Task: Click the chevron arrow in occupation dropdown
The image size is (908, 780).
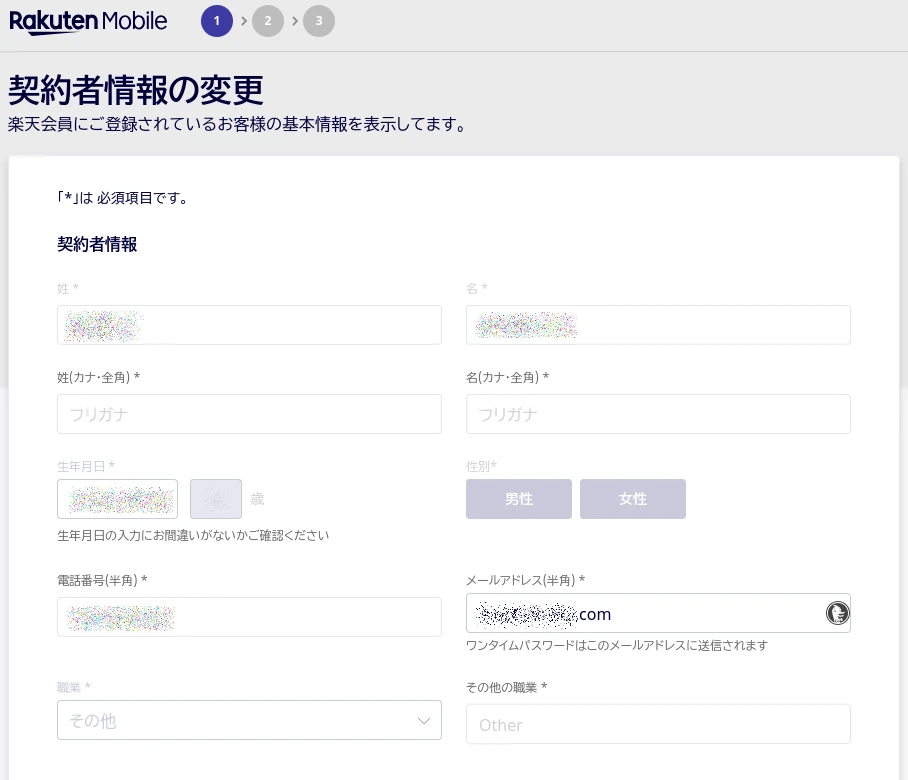Action: click(x=423, y=720)
